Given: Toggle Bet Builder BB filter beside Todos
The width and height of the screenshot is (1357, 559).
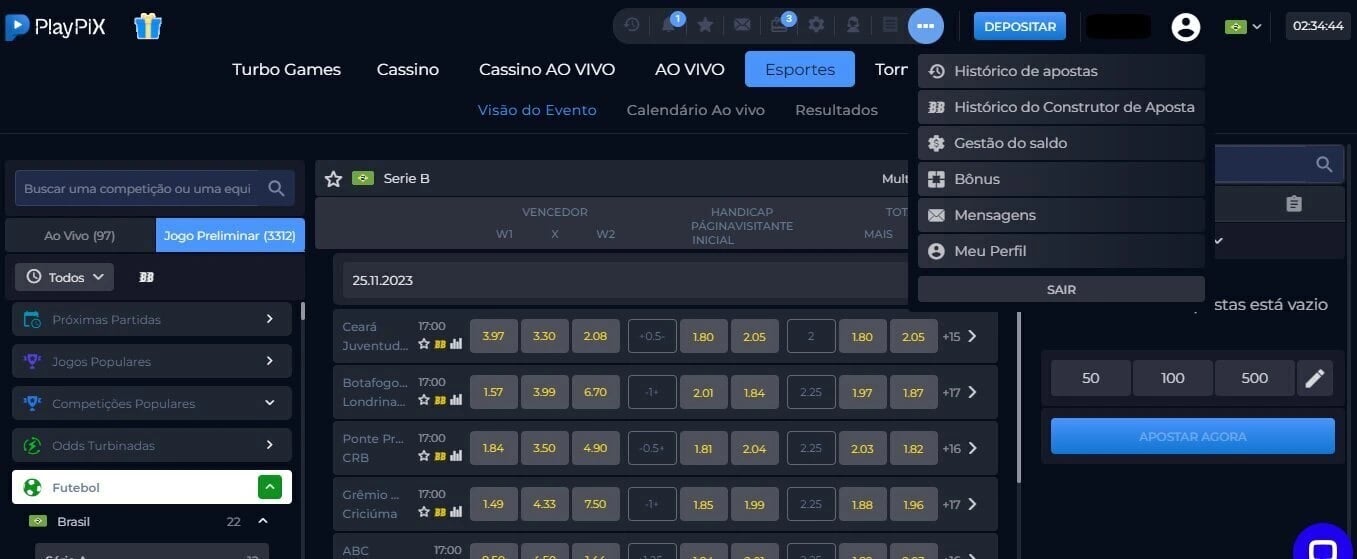Looking at the screenshot, I should tap(146, 277).
